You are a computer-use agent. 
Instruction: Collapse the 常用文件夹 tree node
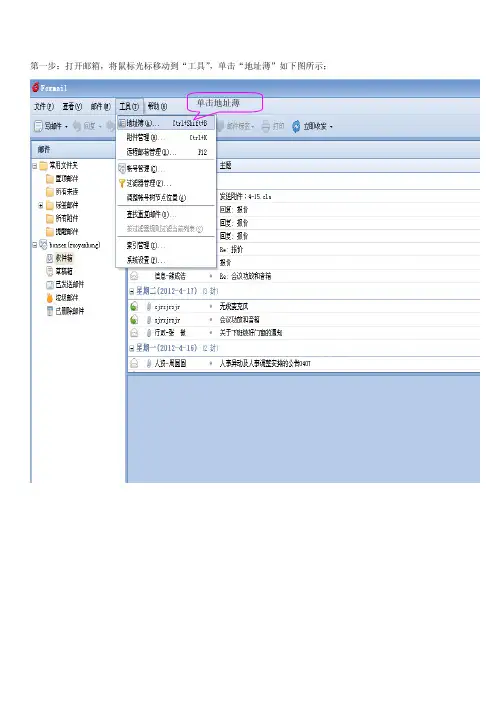click(x=34, y=166)
